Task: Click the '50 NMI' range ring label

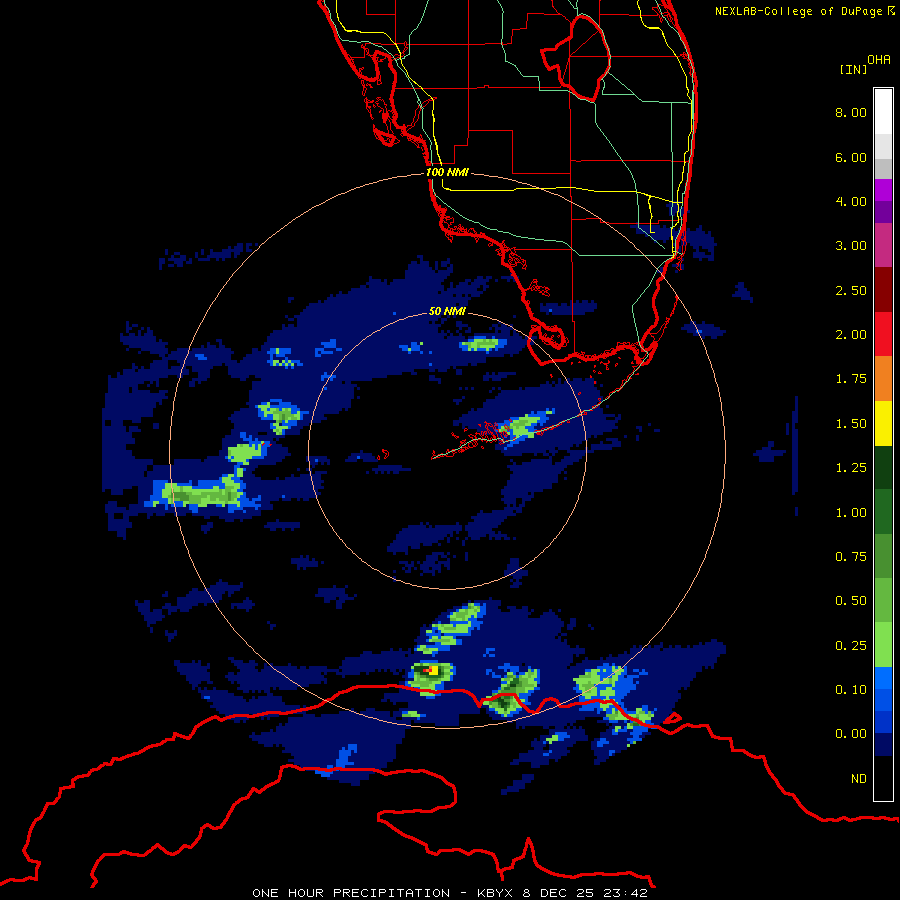Action: [x=447, y=311]
